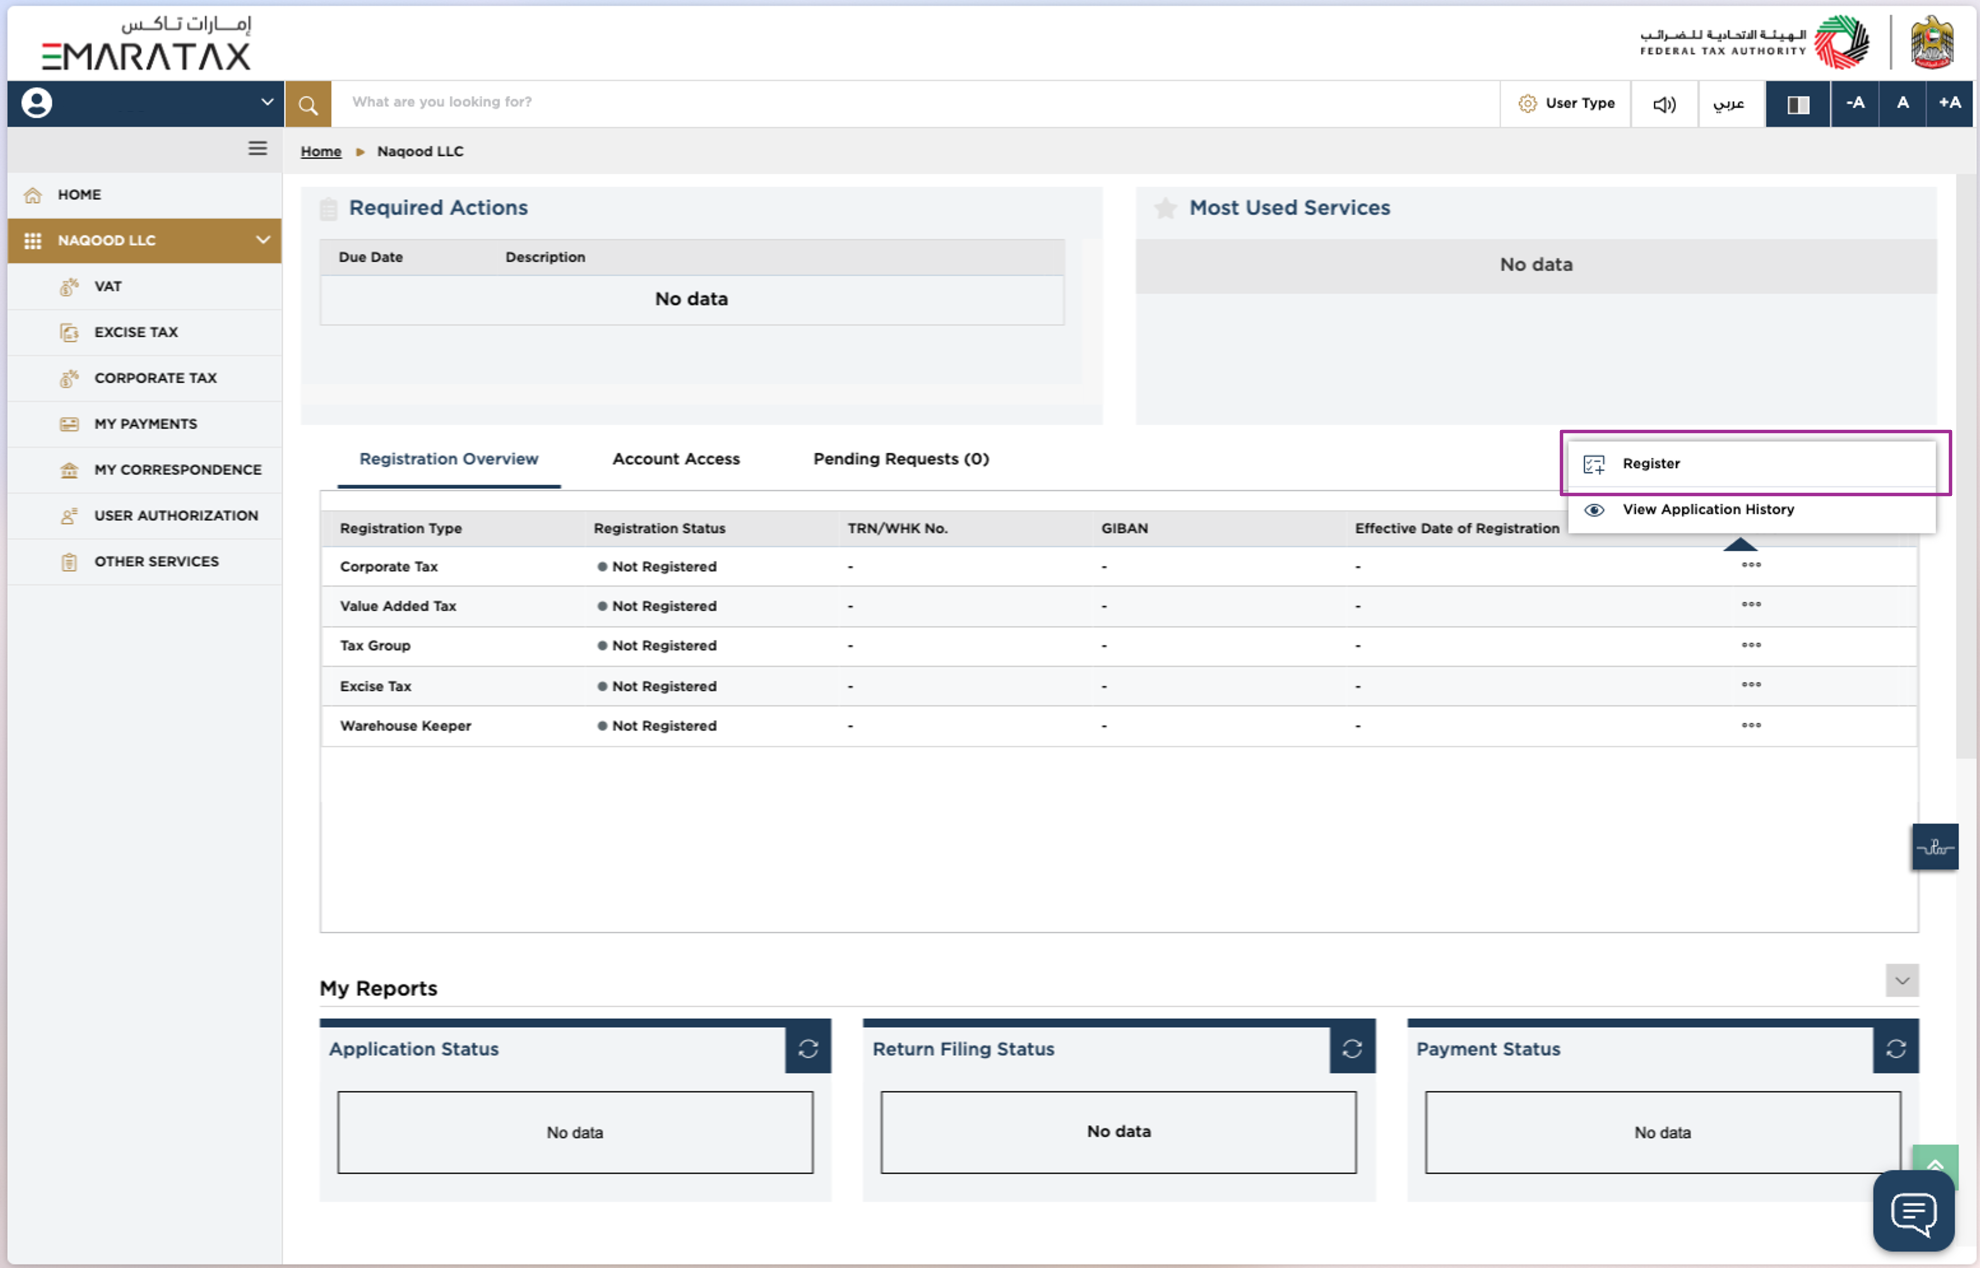Screen dimensions: 1980x1268
Task: Refresh the Return Filing Status report
Action: point(1352,1048)
